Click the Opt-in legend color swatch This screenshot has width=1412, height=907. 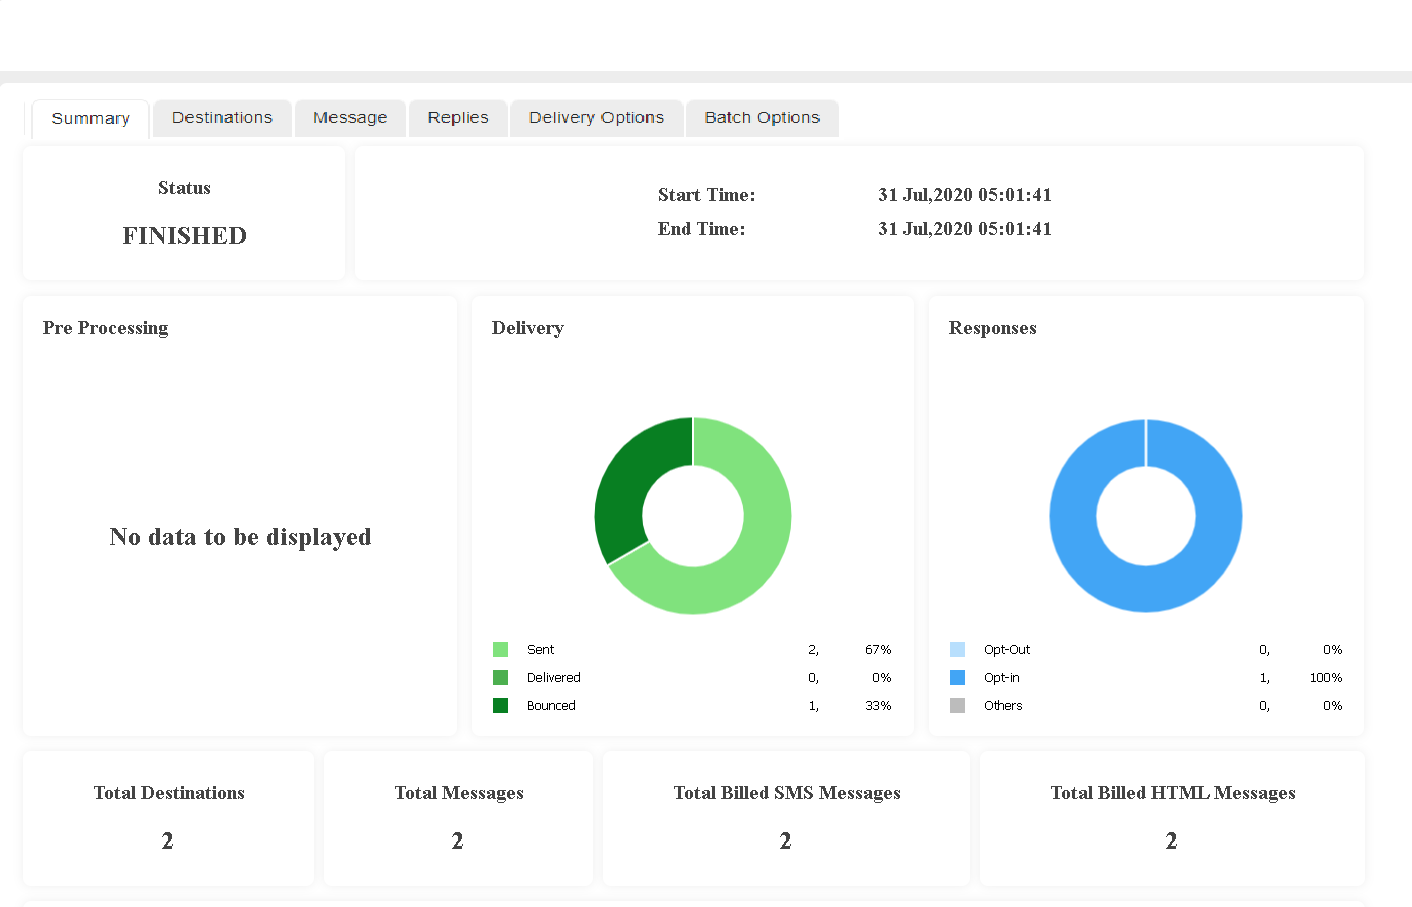point(958,678)
